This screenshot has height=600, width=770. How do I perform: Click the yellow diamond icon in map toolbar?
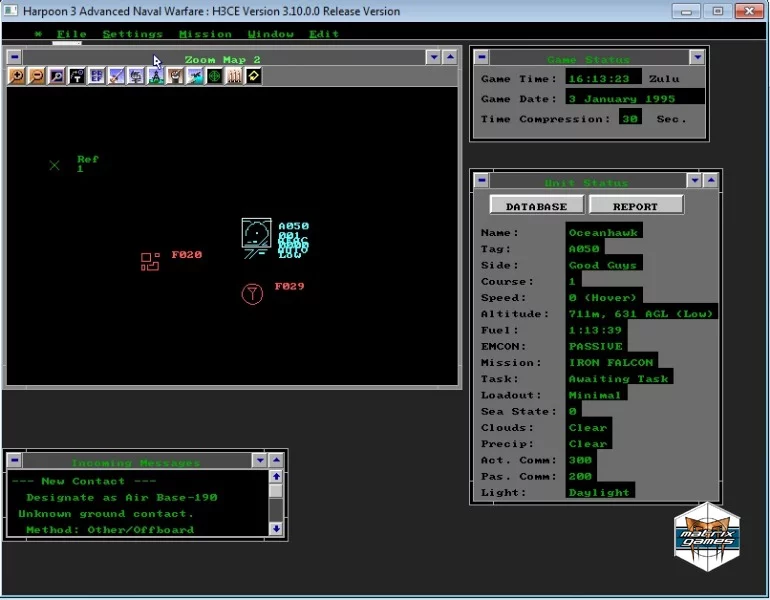click(253, 76)
